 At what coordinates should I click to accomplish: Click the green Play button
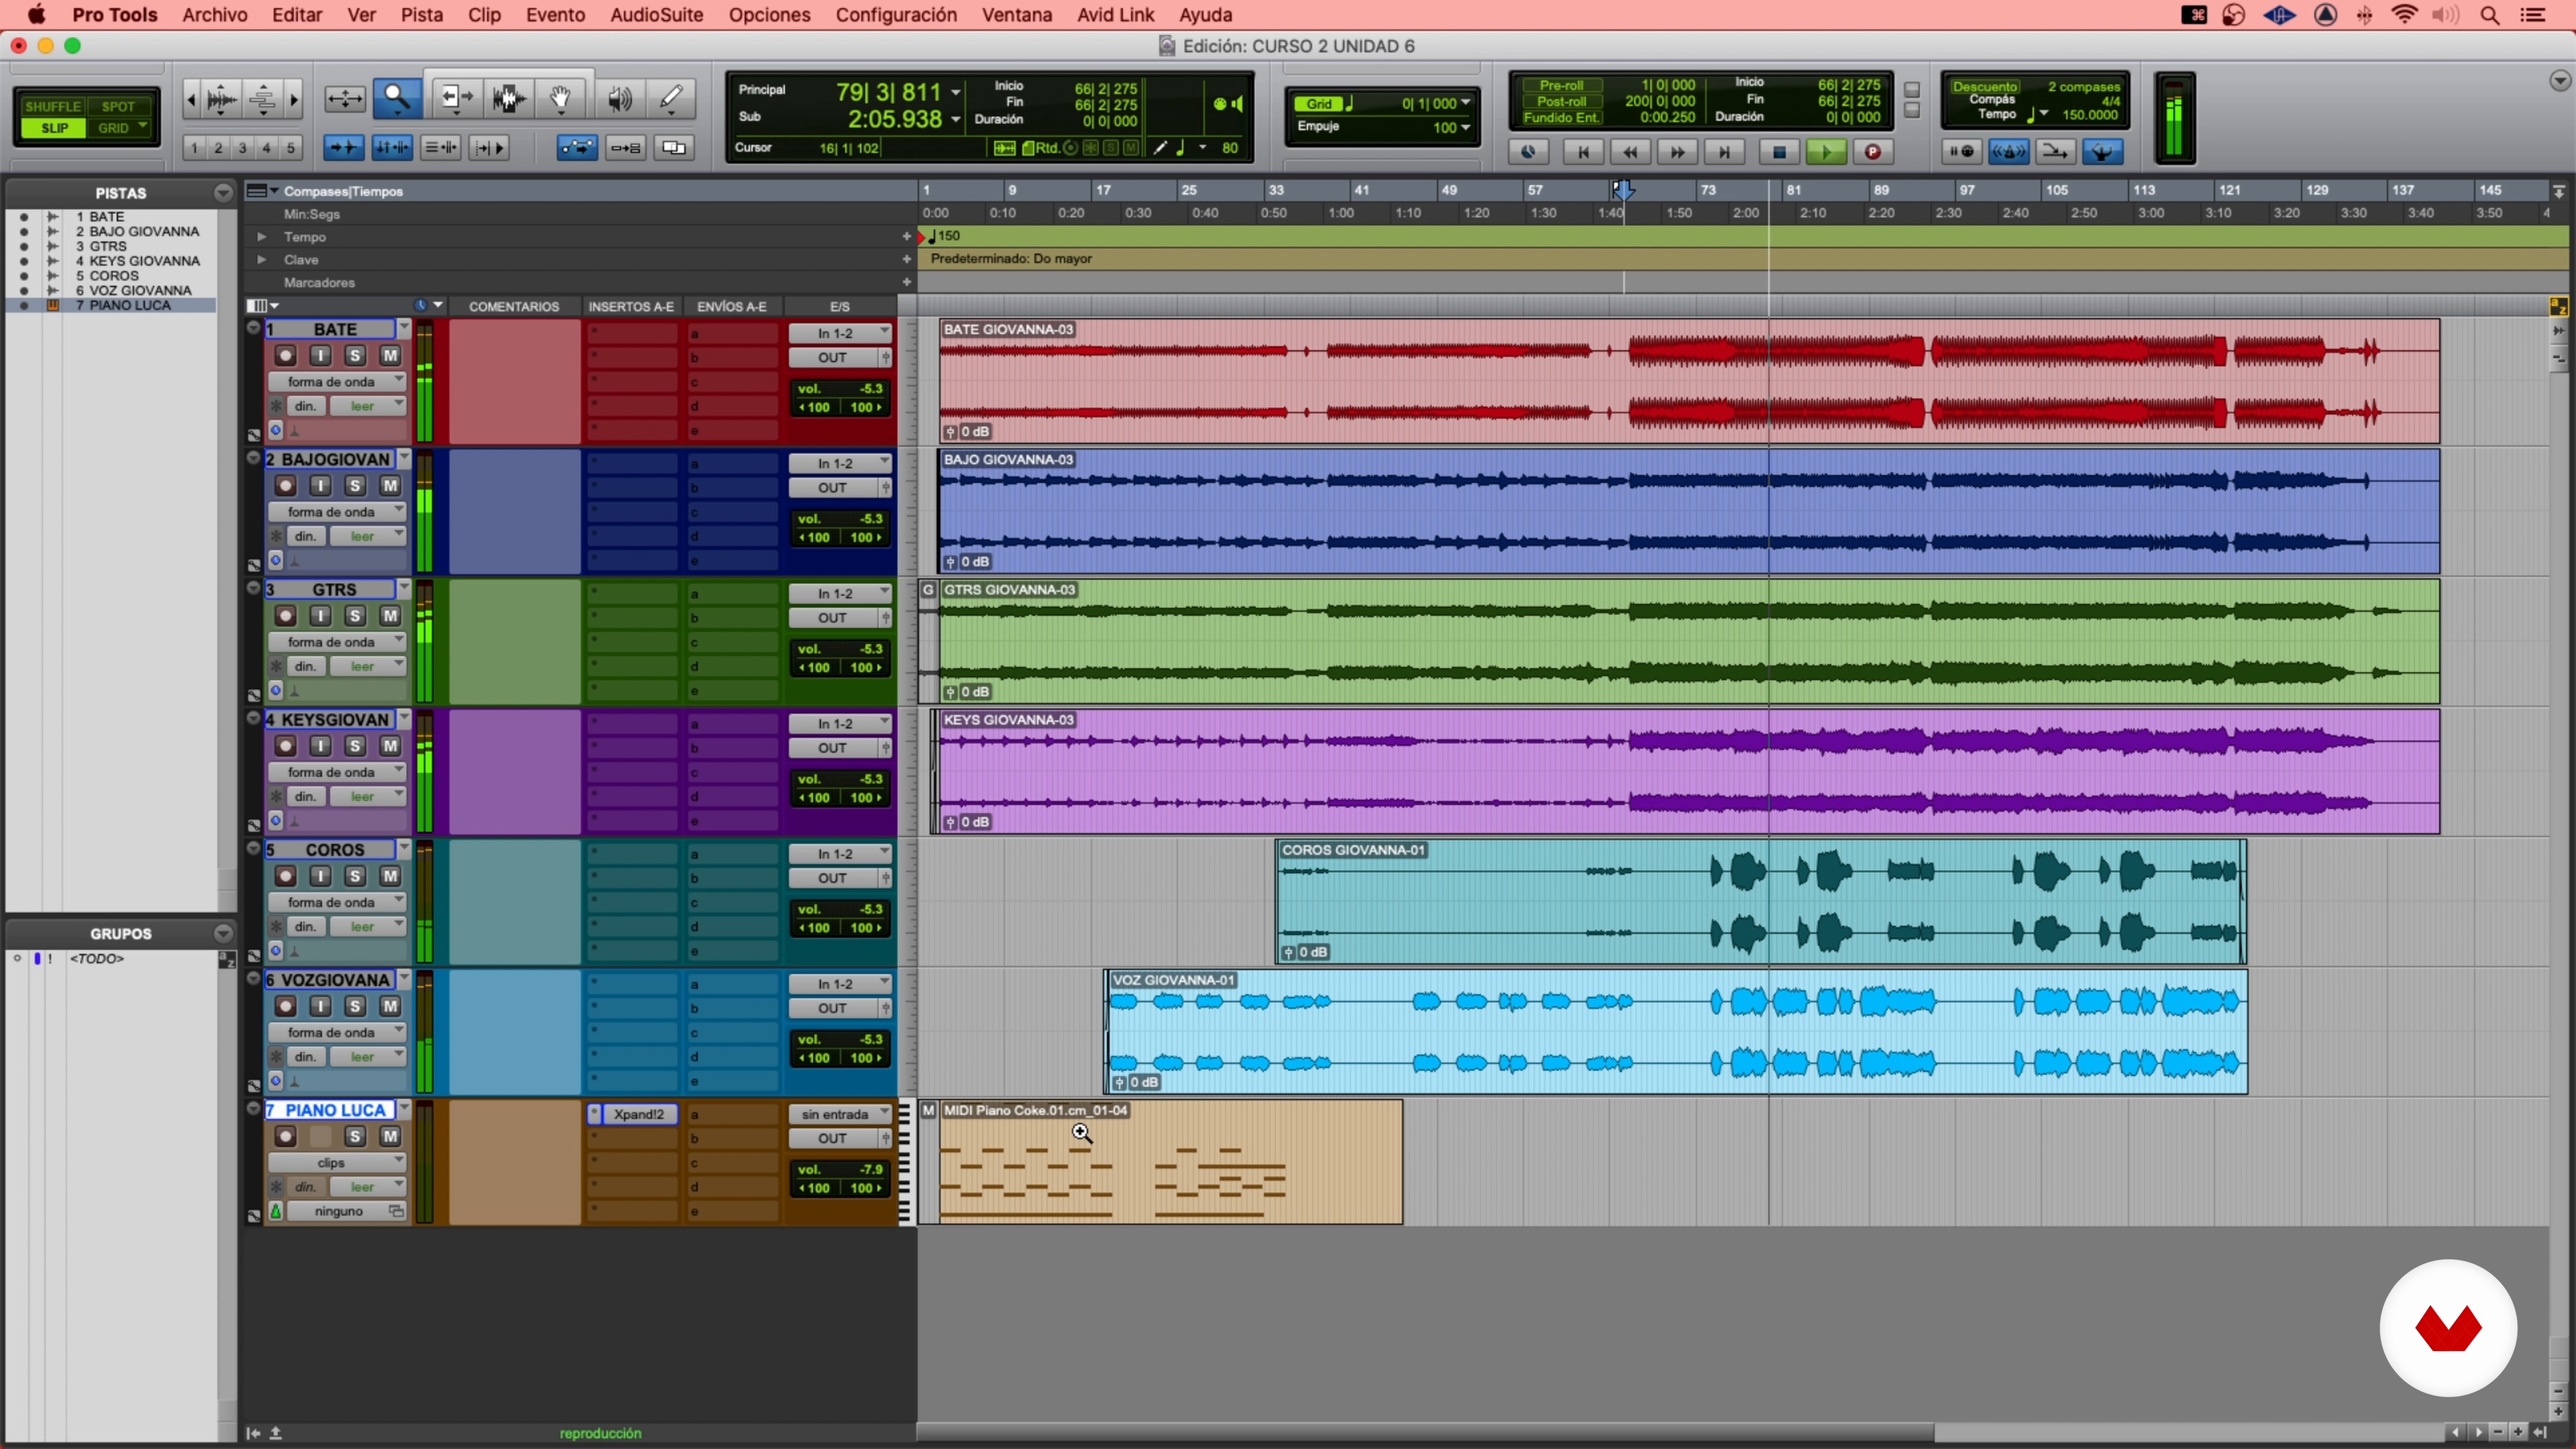[x=1826, y=152]
